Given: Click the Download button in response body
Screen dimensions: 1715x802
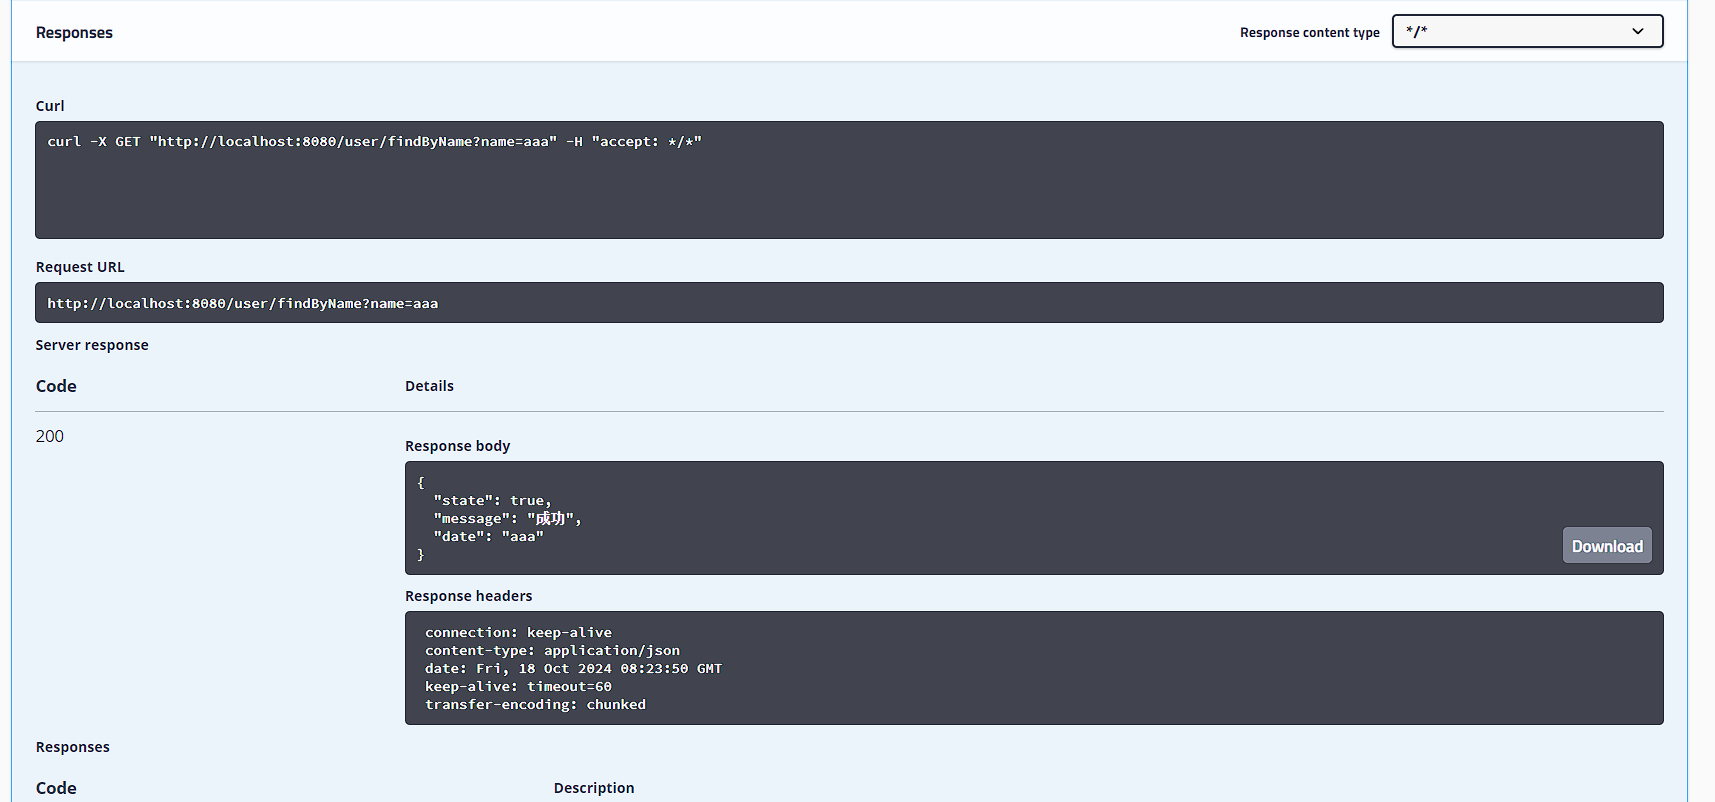Looking at the screenshot, I should [1607, 546].
